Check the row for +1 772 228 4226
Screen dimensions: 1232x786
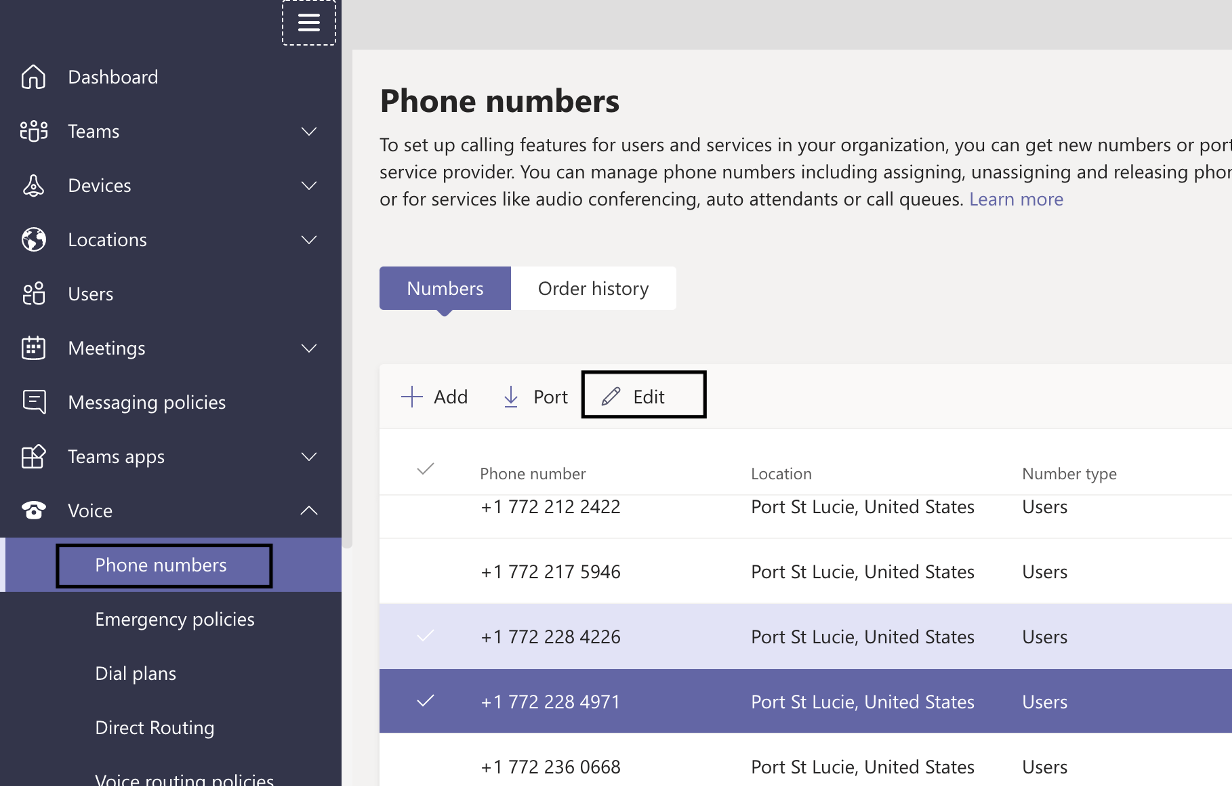426,636
